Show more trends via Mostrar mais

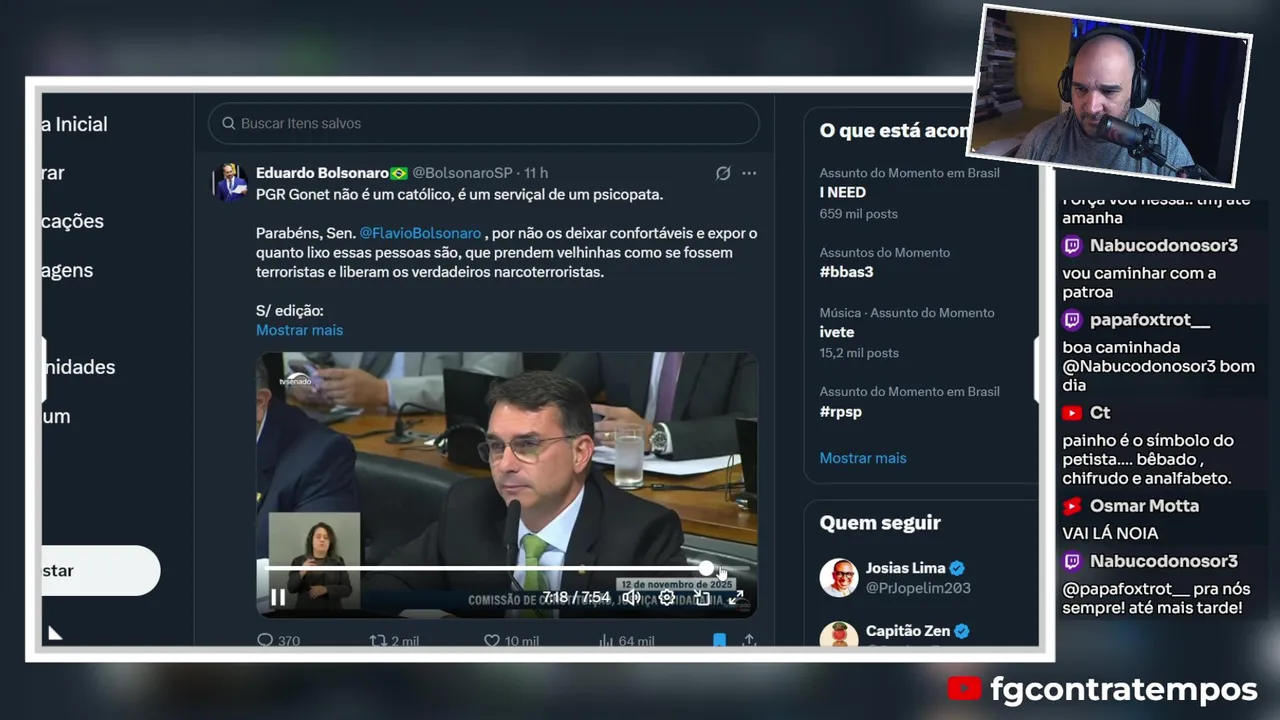(x=863, y=458)
